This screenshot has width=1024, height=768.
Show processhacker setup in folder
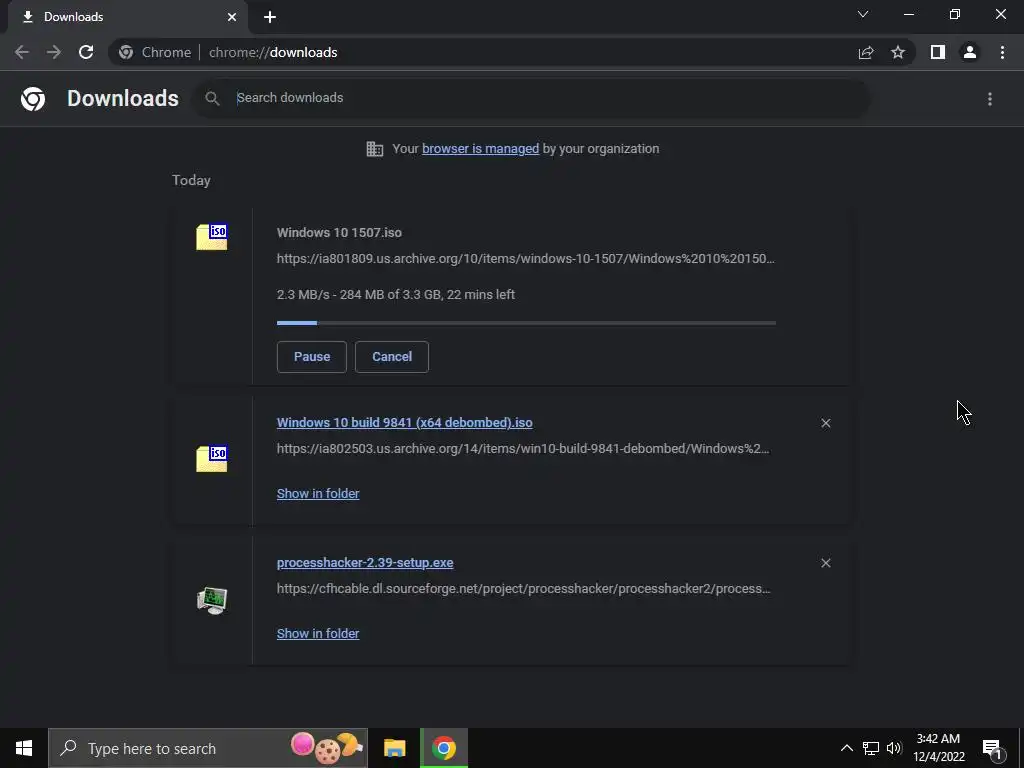318,633
